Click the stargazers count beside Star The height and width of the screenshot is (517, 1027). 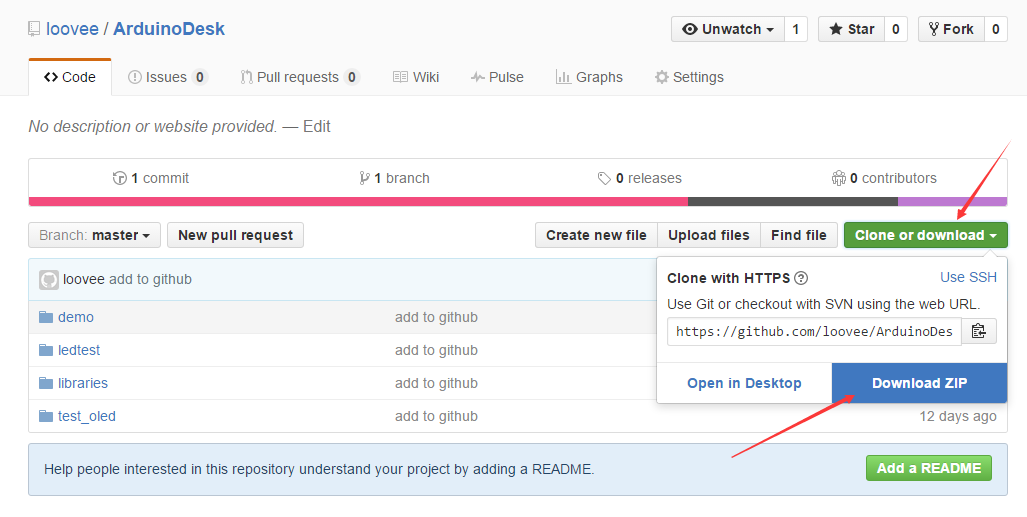(x=896, y=29)
